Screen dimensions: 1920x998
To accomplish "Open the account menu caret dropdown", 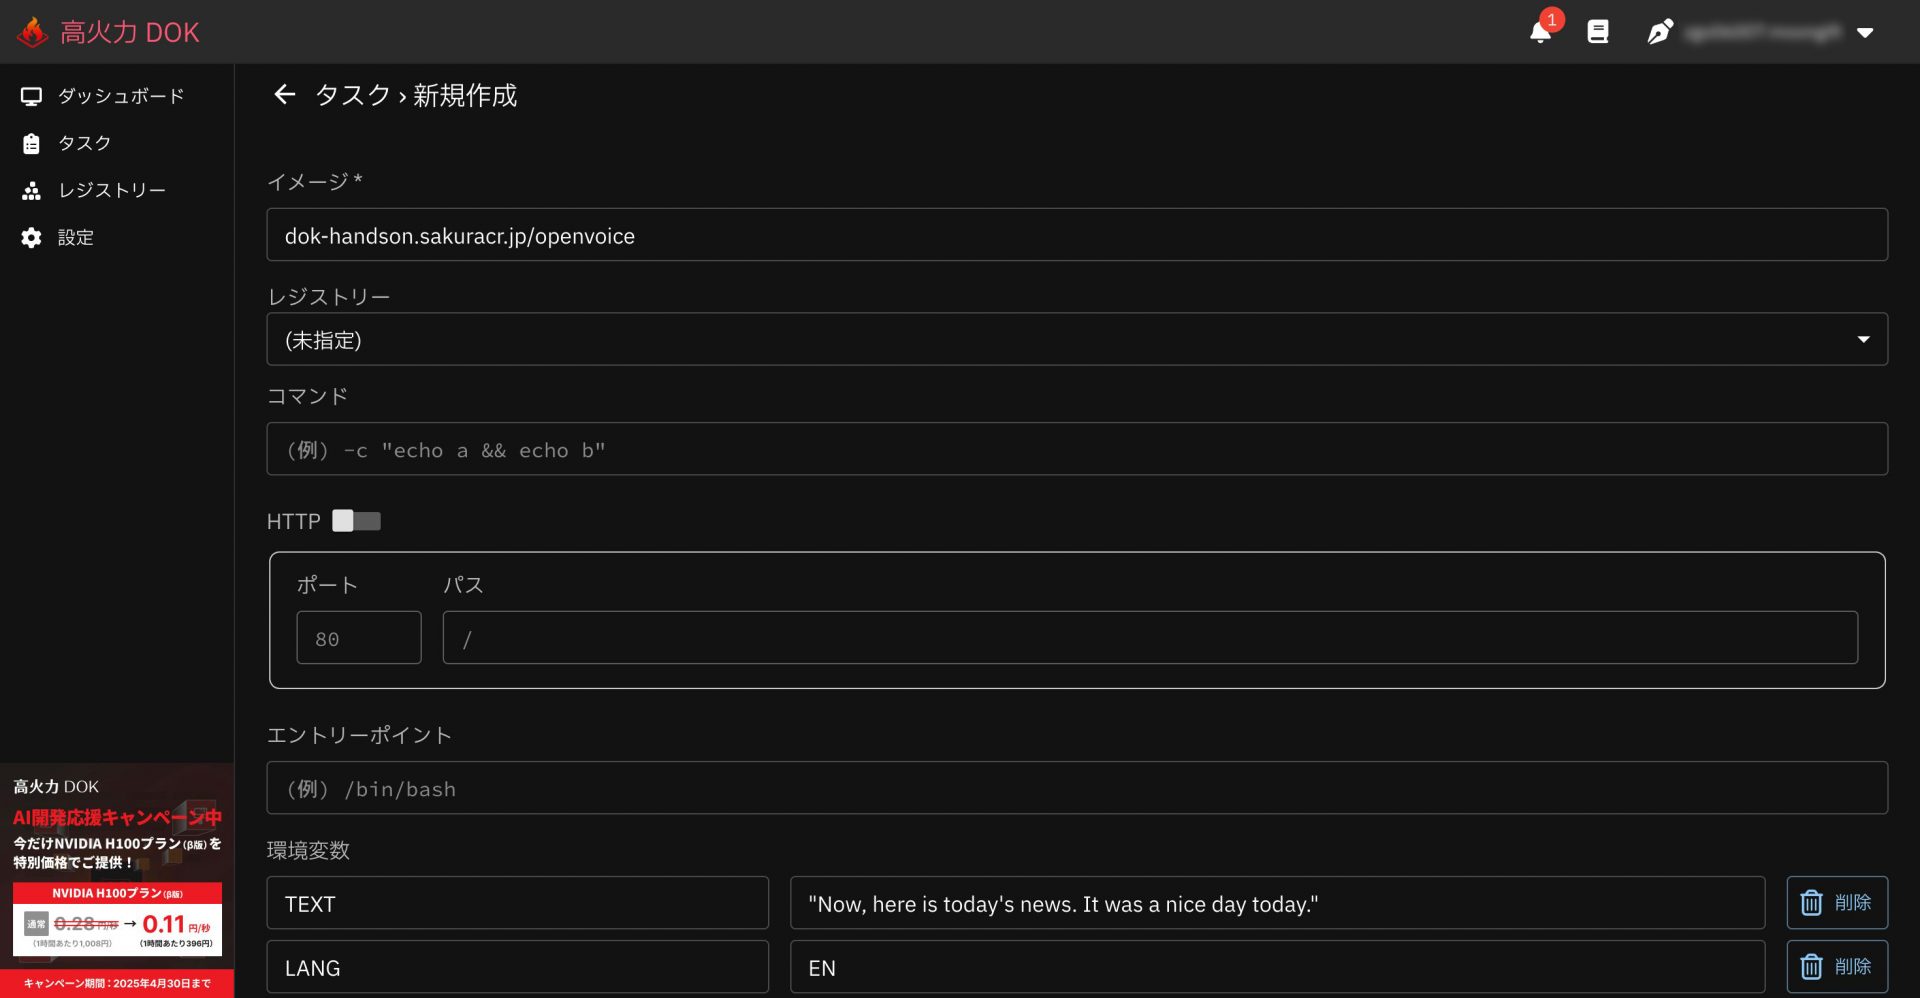I will click(1865, 32).
